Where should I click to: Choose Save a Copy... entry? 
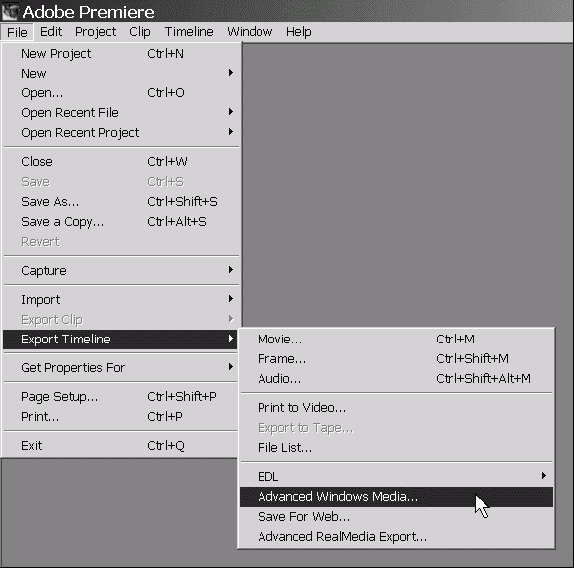tap(121, 221)
